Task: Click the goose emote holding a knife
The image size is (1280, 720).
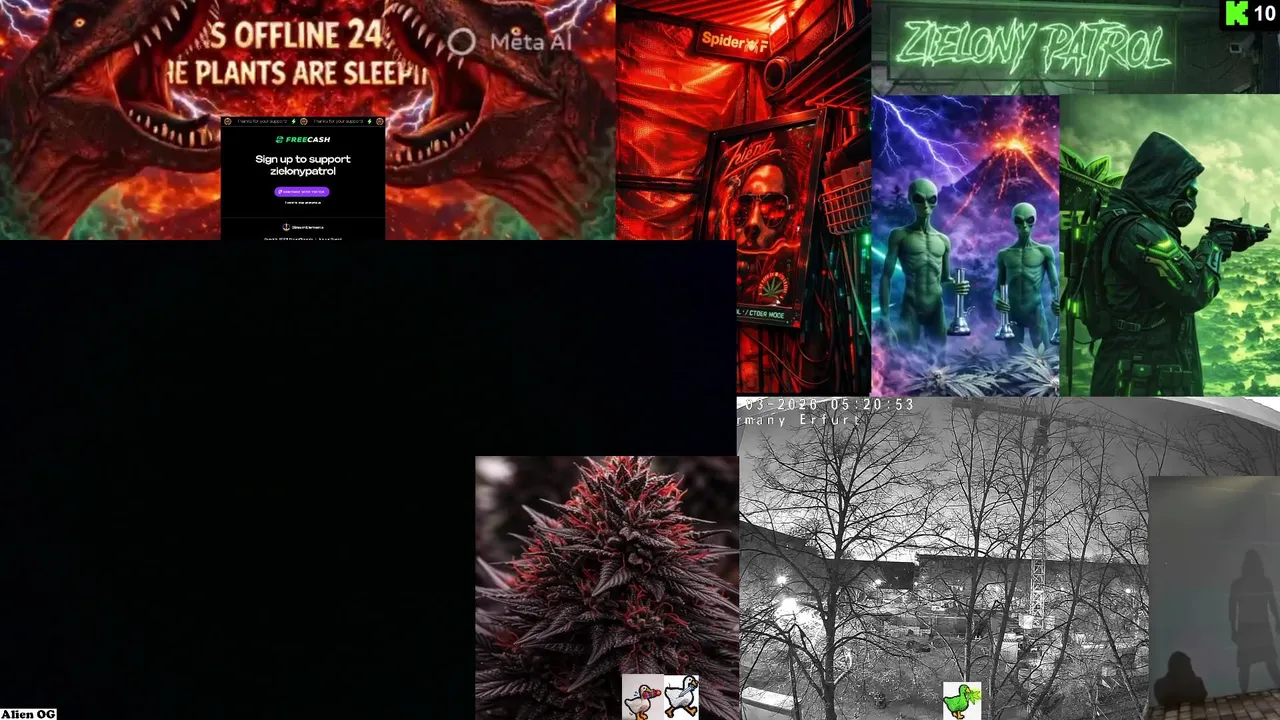Action: 680,696
